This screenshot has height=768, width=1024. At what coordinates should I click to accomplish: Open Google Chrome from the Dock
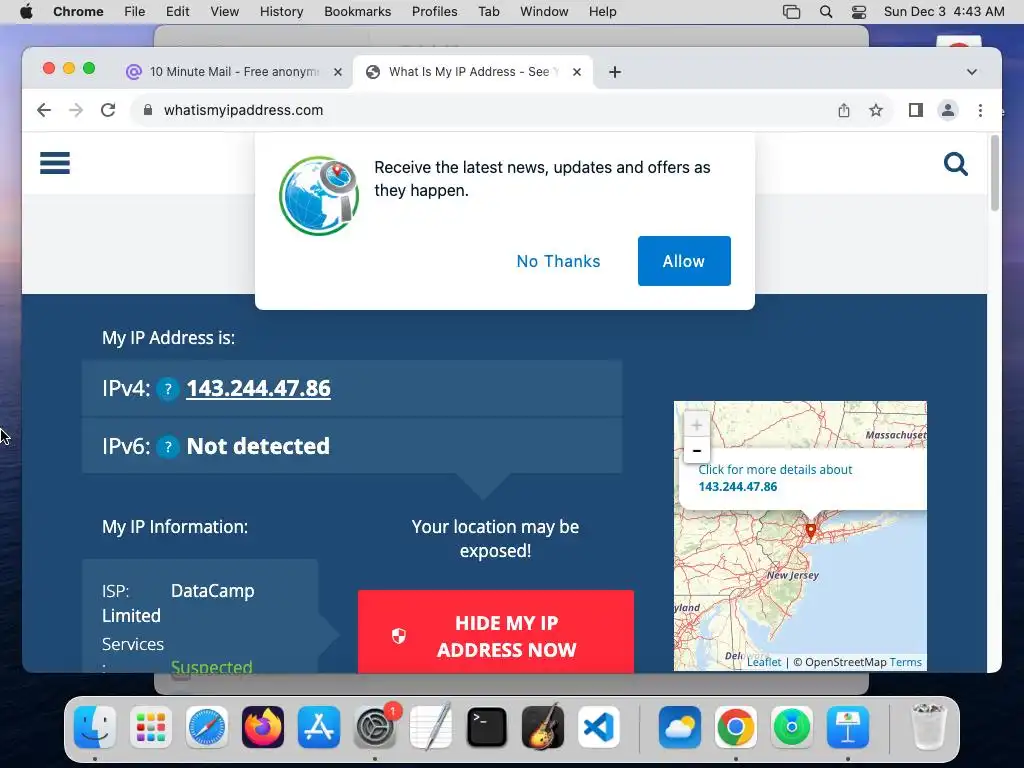coord(736,727)
